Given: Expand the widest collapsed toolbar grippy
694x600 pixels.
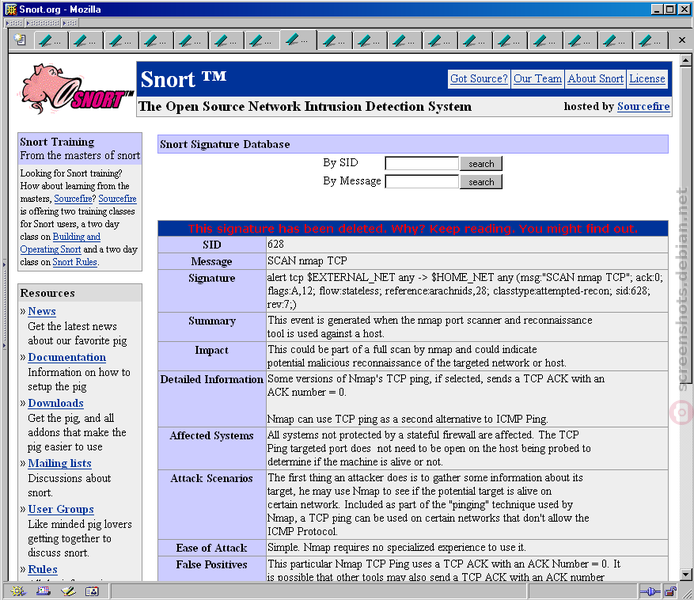Looking at the screenshot, I should 43,22.
